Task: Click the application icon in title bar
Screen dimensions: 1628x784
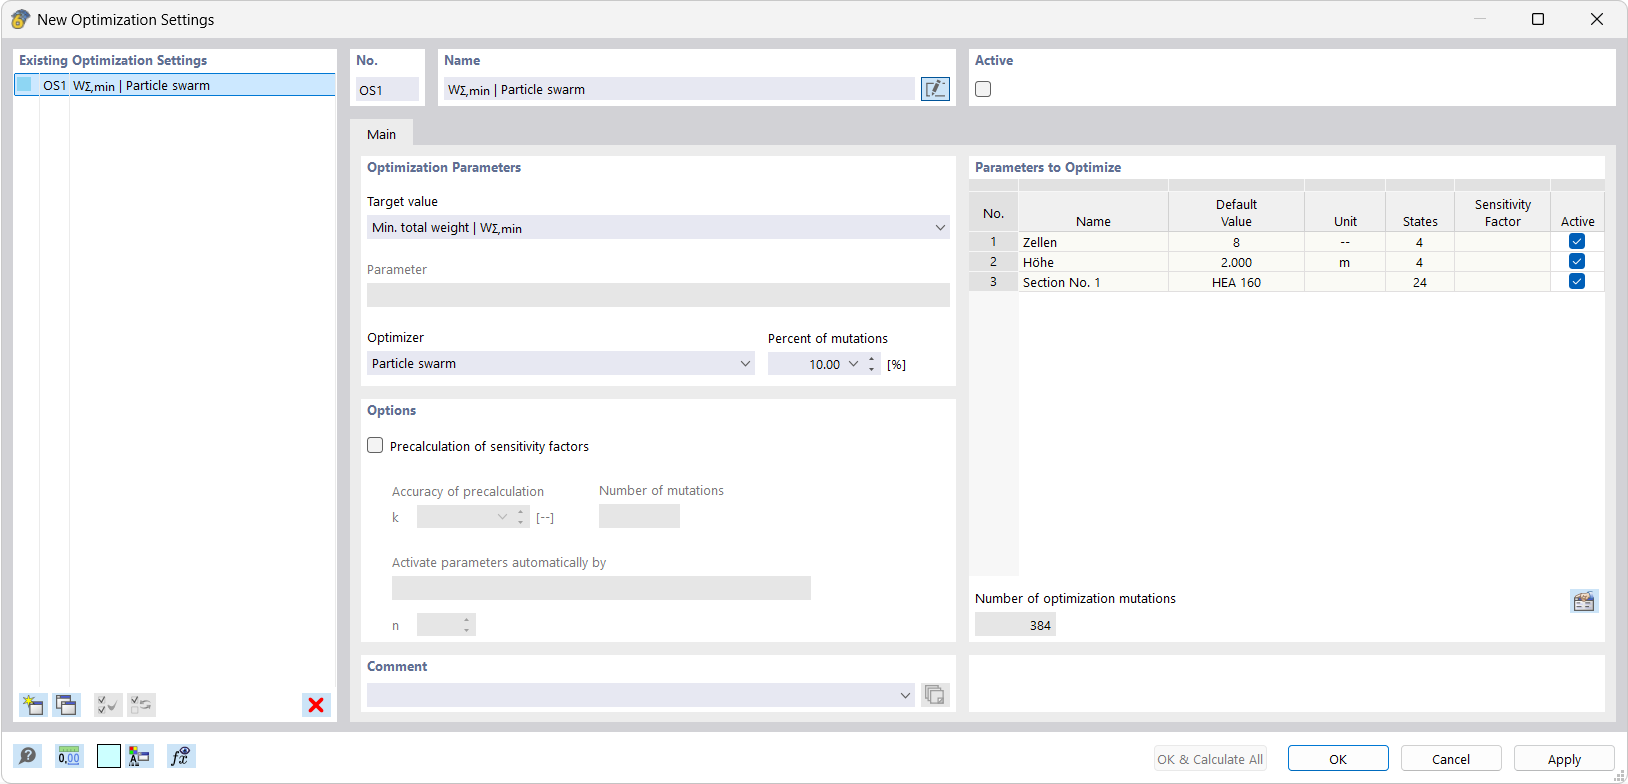Action: [20, 19]
